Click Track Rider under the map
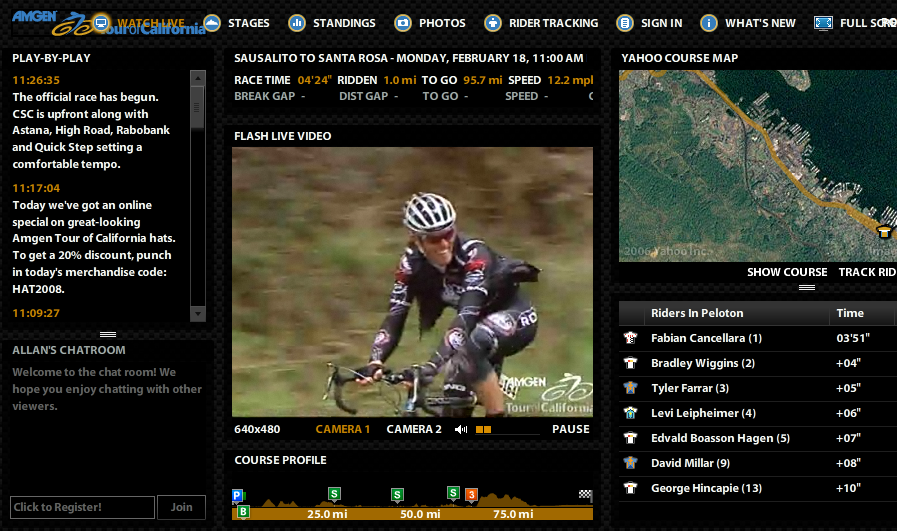 pyautogui.click(x=867, y=272)
